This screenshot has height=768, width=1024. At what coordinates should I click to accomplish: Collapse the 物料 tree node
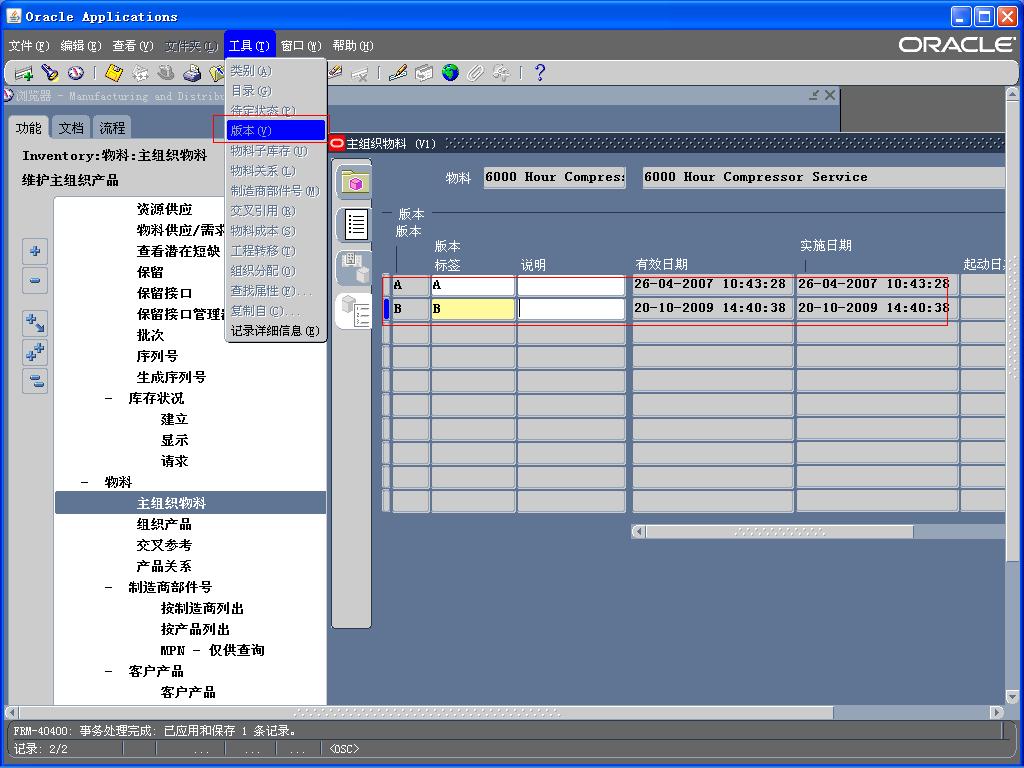point(84,483)
